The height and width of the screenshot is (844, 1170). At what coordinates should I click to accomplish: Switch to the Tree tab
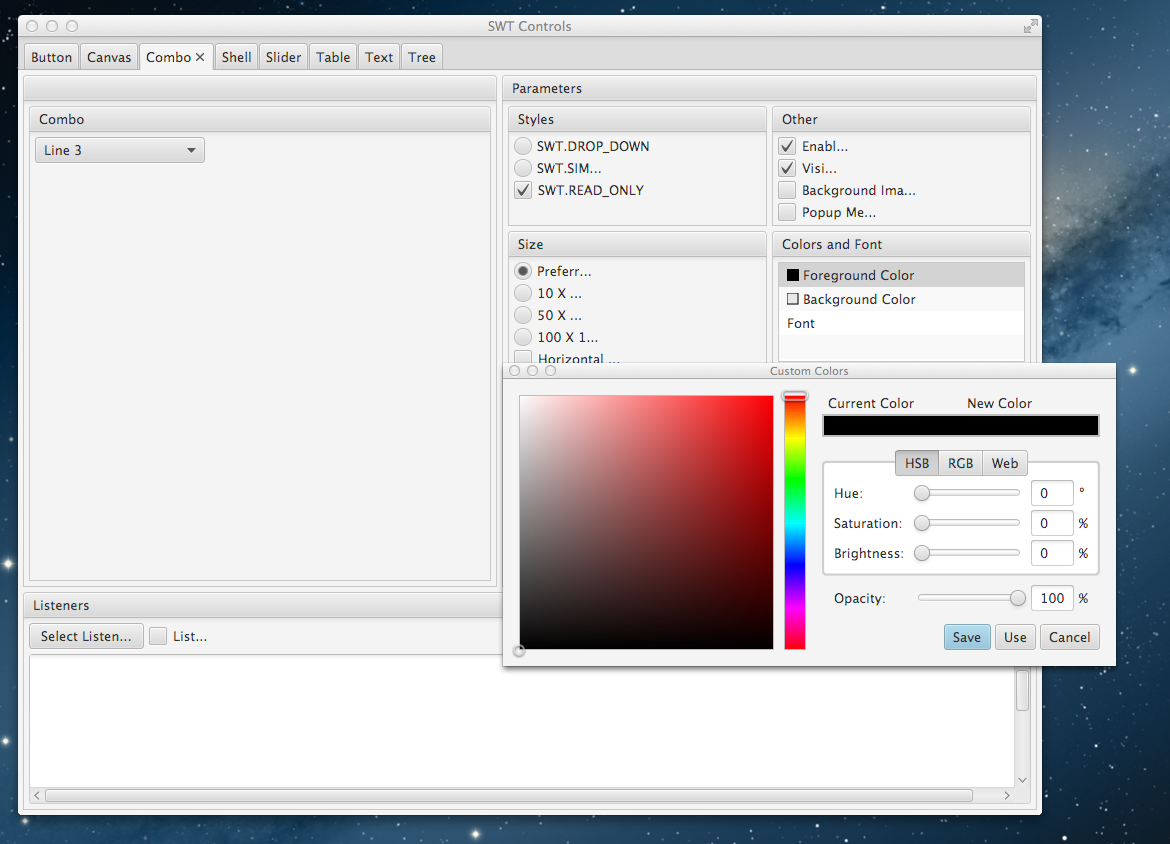coord(422,57)
